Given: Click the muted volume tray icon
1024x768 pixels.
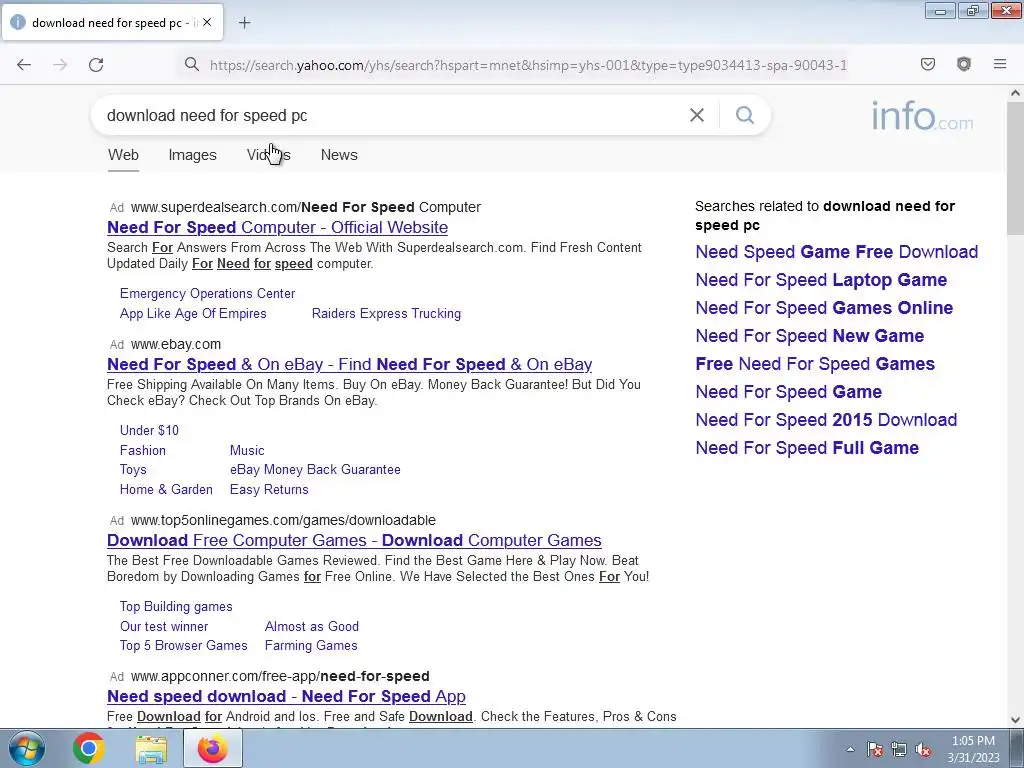Looking at the screenshot, I should (923, 749).
